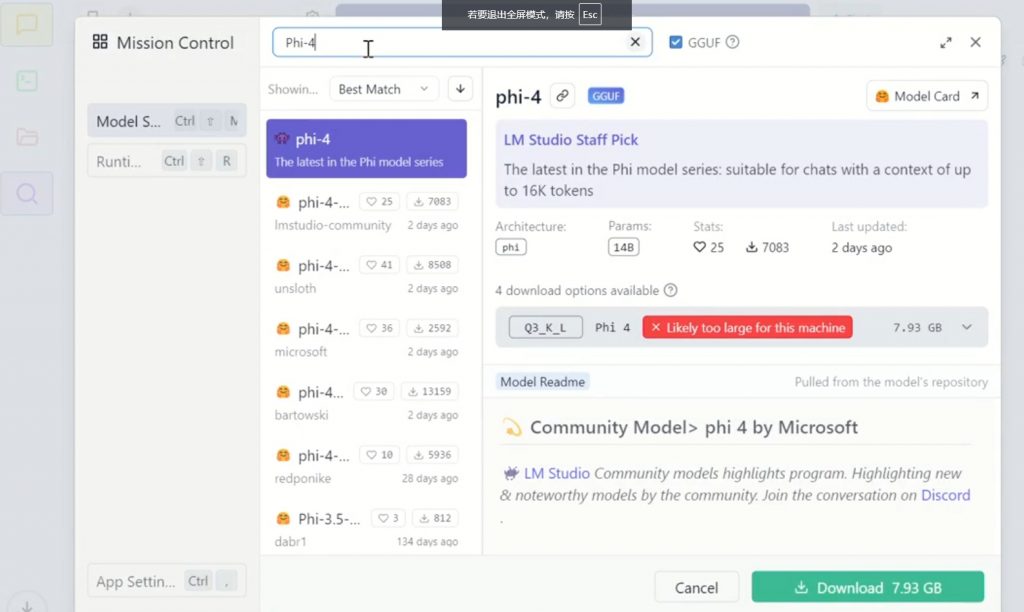This screenshot has width=1024, height=612.
Task: Clear the Phi-4 search text
Action: click(635, 42)
